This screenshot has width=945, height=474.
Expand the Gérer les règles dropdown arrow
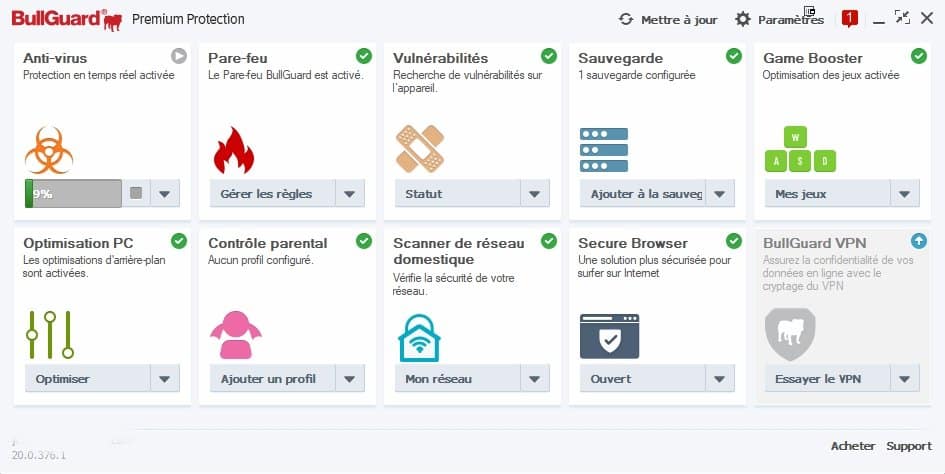(350, 194)
